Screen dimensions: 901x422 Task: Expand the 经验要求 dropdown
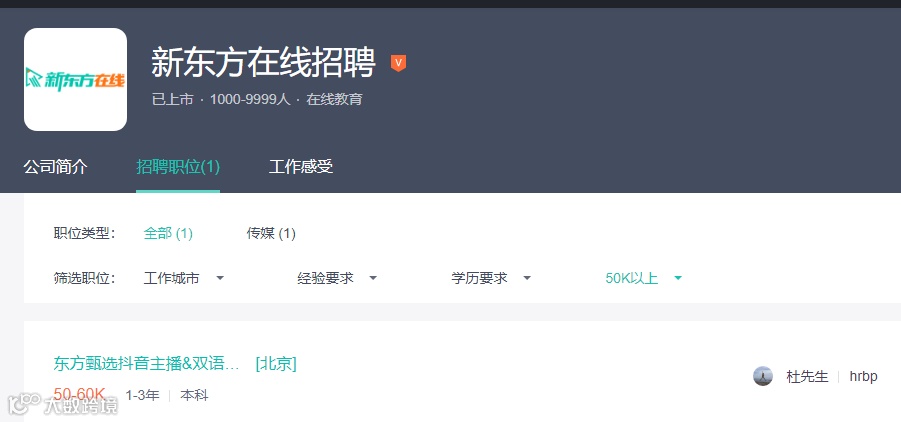[337, 279]
